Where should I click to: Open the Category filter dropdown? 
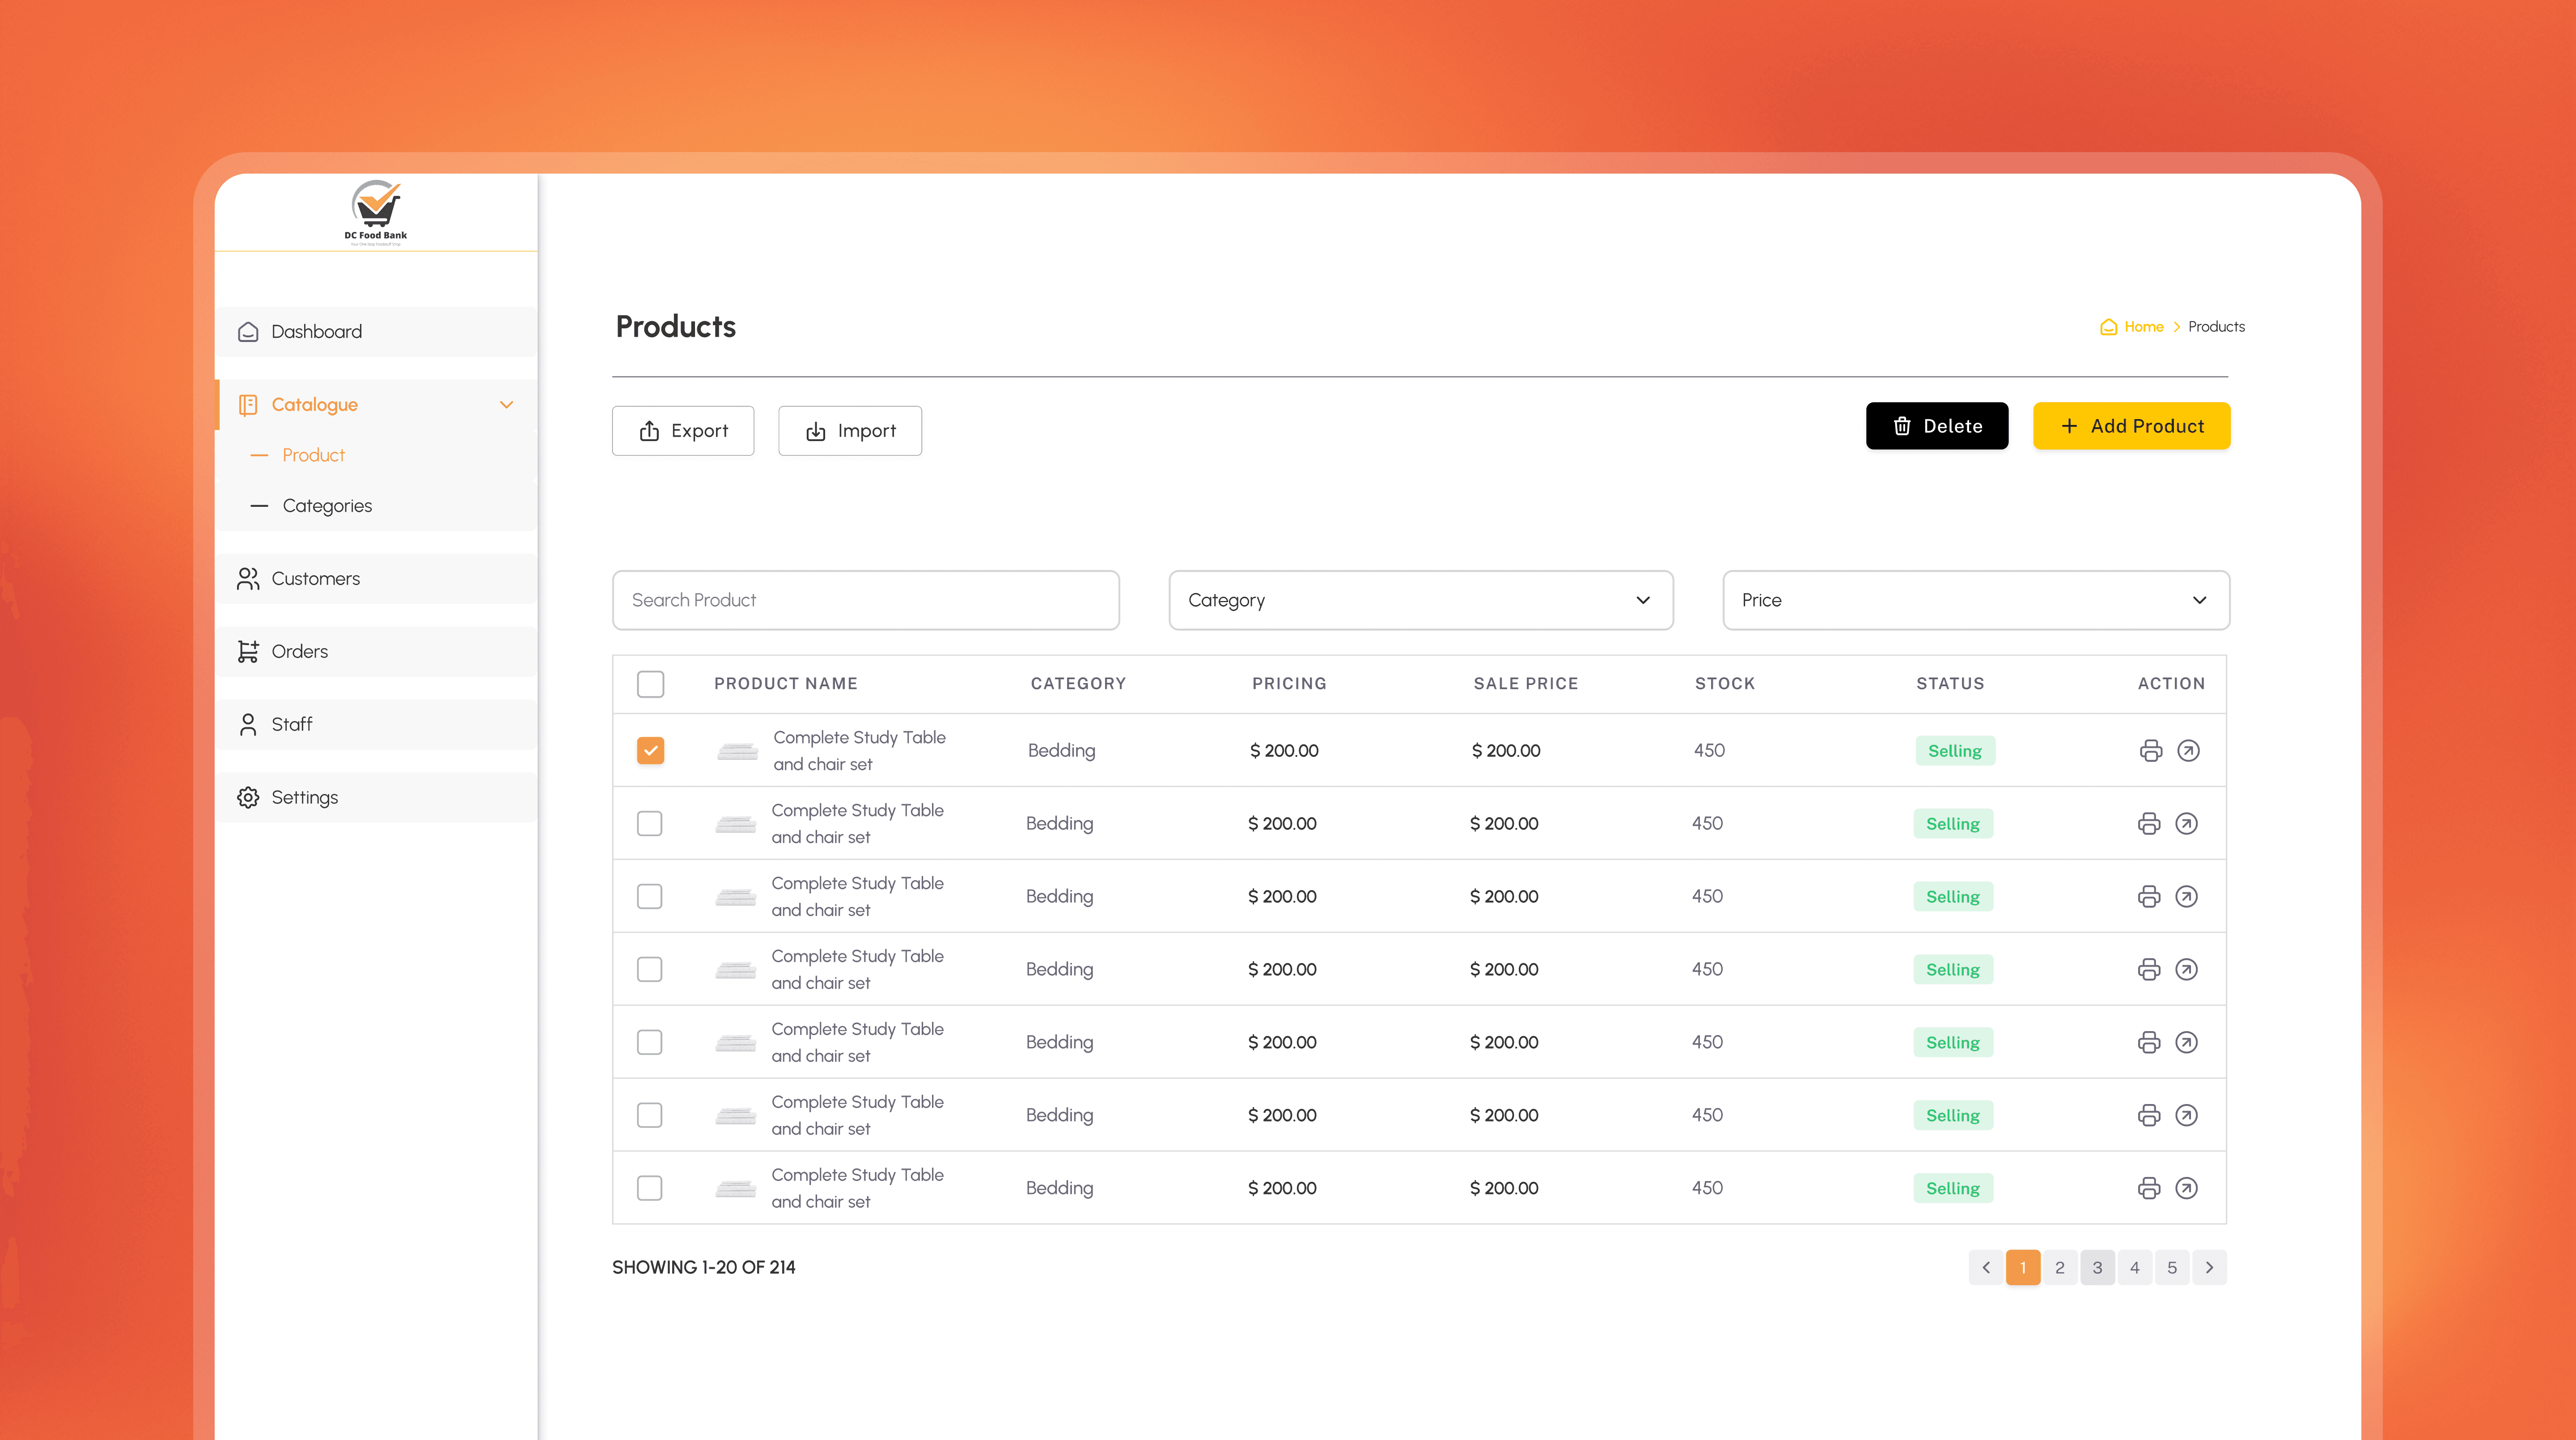coord(1420,600)
